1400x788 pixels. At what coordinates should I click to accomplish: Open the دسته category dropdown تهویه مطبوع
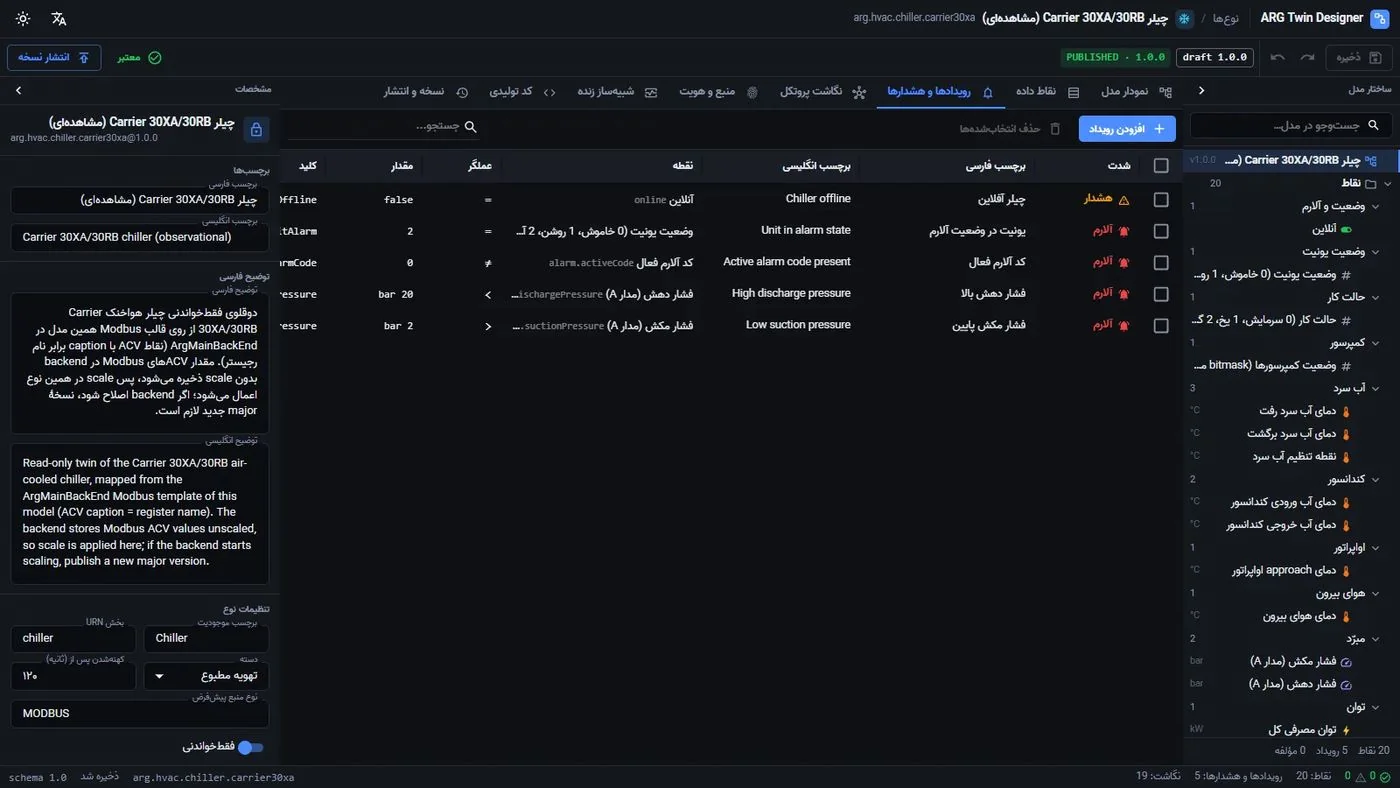(x=206, y=676)
